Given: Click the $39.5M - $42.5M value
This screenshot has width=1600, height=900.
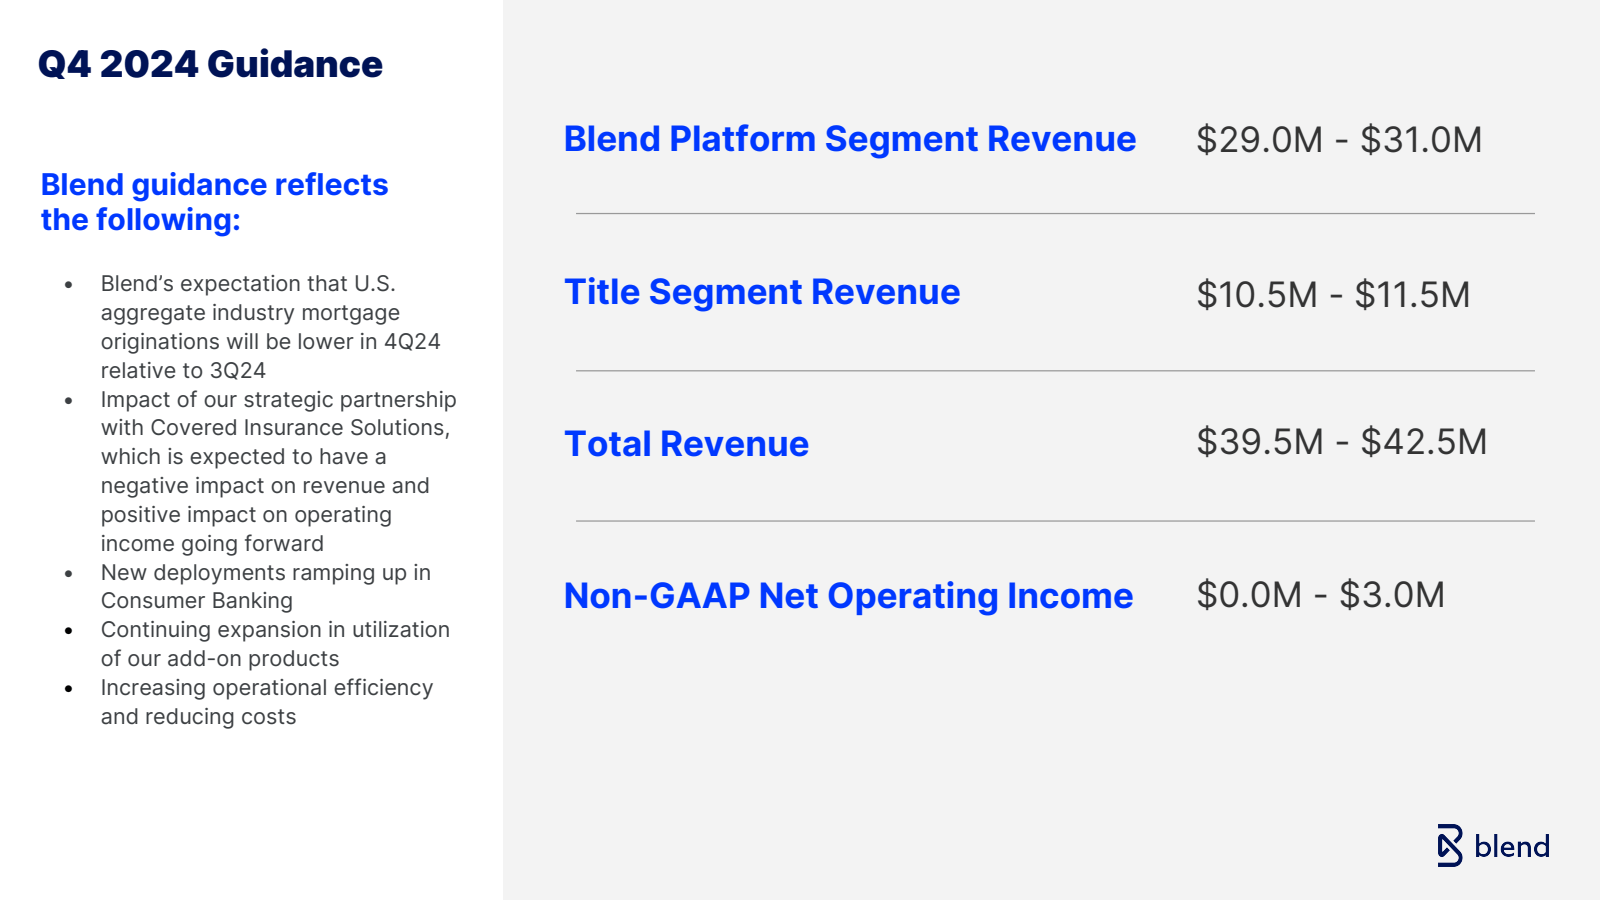Looking at the screenshot, I should [x=1341, y=442].
